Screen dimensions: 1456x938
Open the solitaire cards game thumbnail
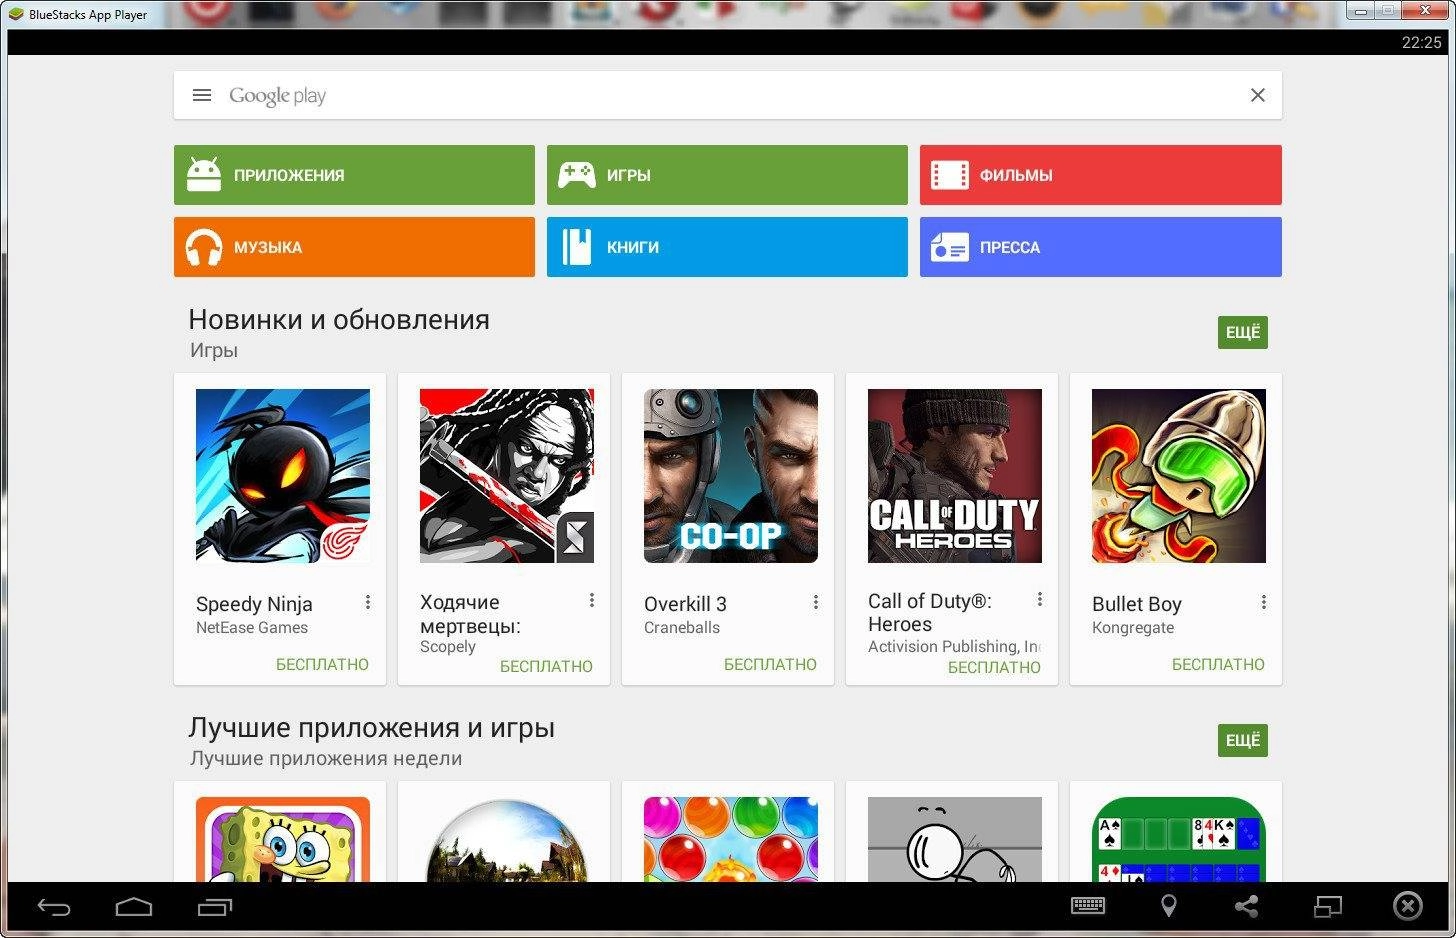coord(1179,839)
